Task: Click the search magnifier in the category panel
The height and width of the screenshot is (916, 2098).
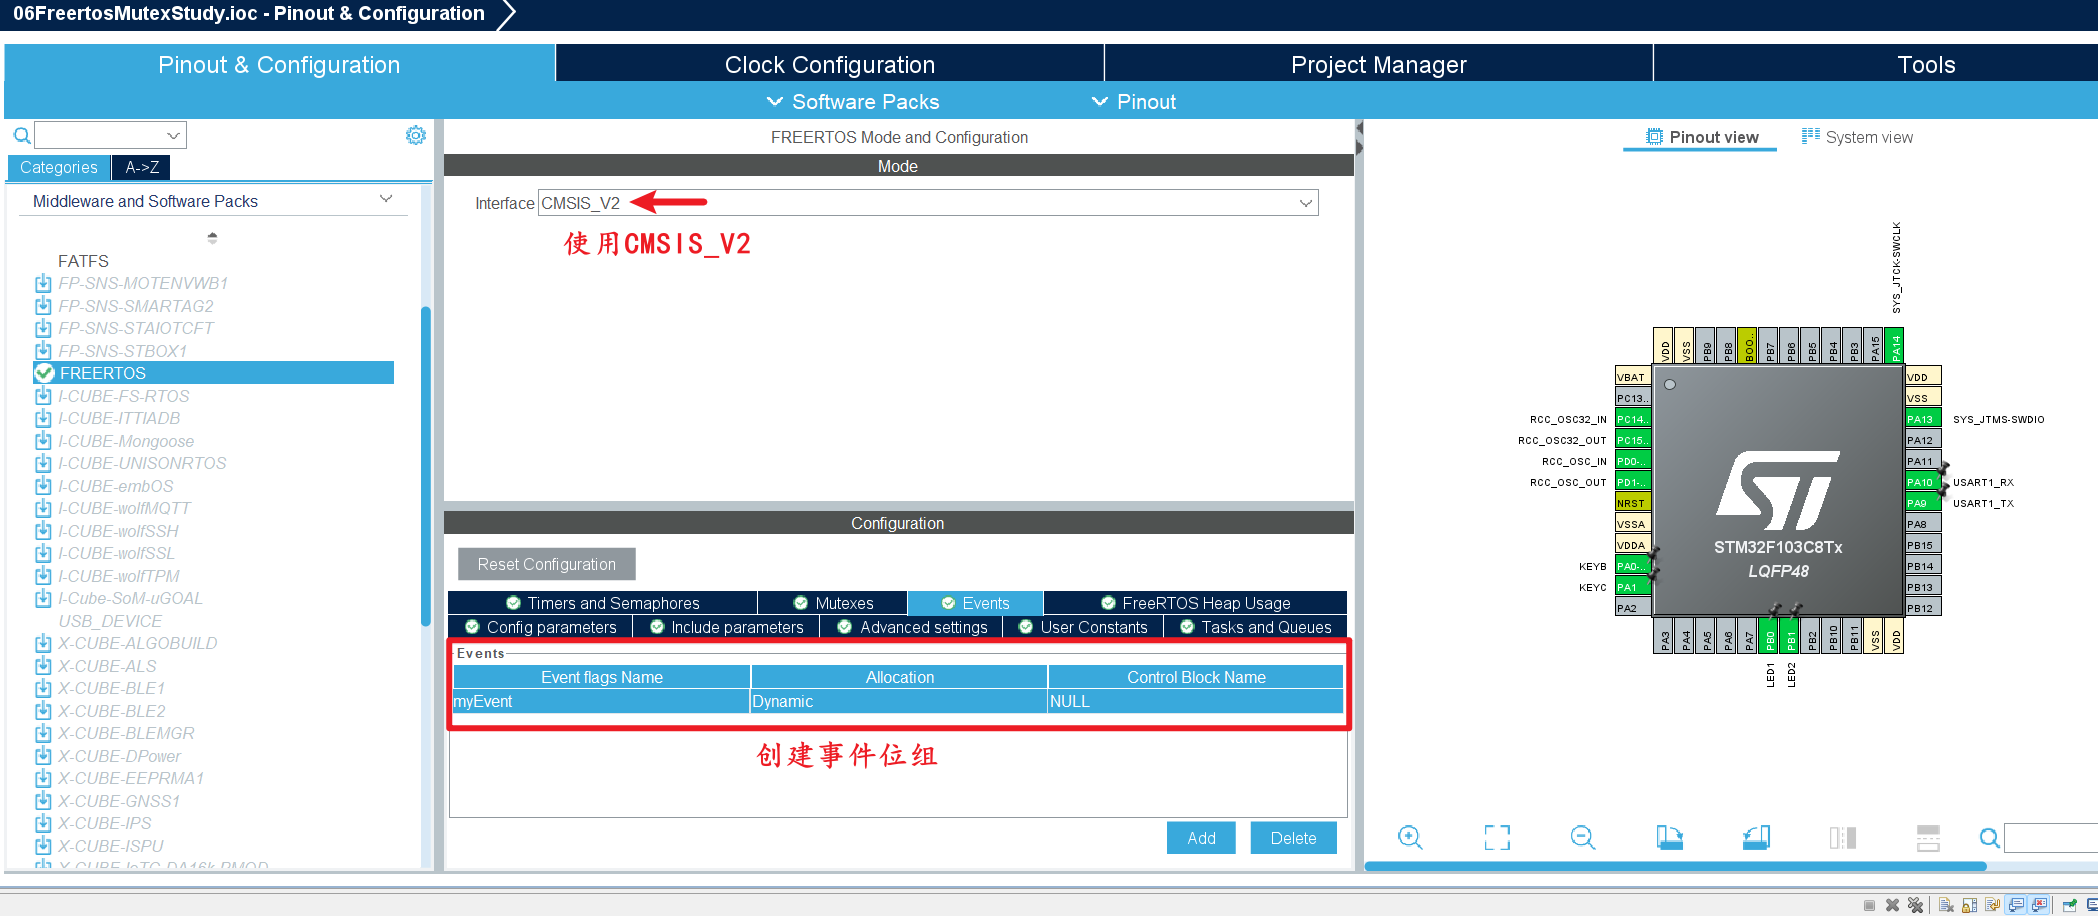Action: click(x=21, y=135)
